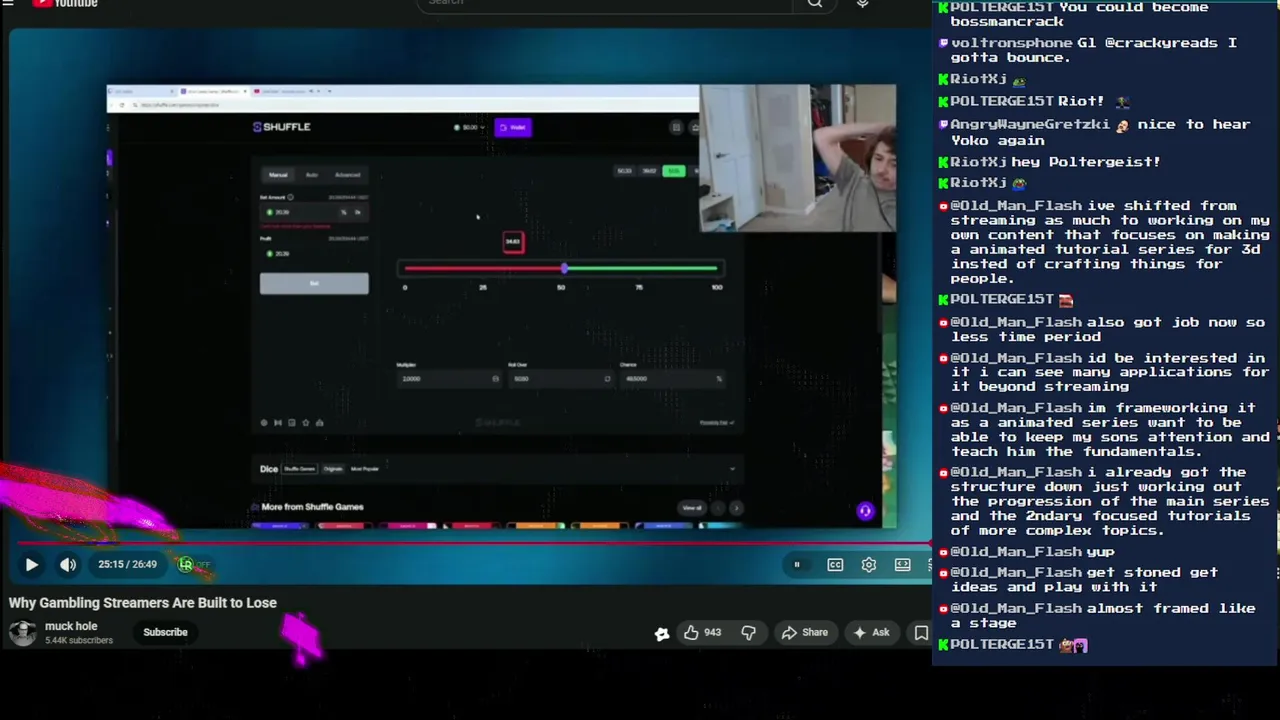Click the first recent roll result chip
1280x720 pixels.
tap(624, 171)
